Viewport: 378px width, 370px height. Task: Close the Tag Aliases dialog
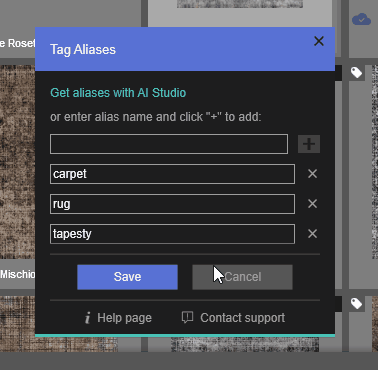point(319,41)
